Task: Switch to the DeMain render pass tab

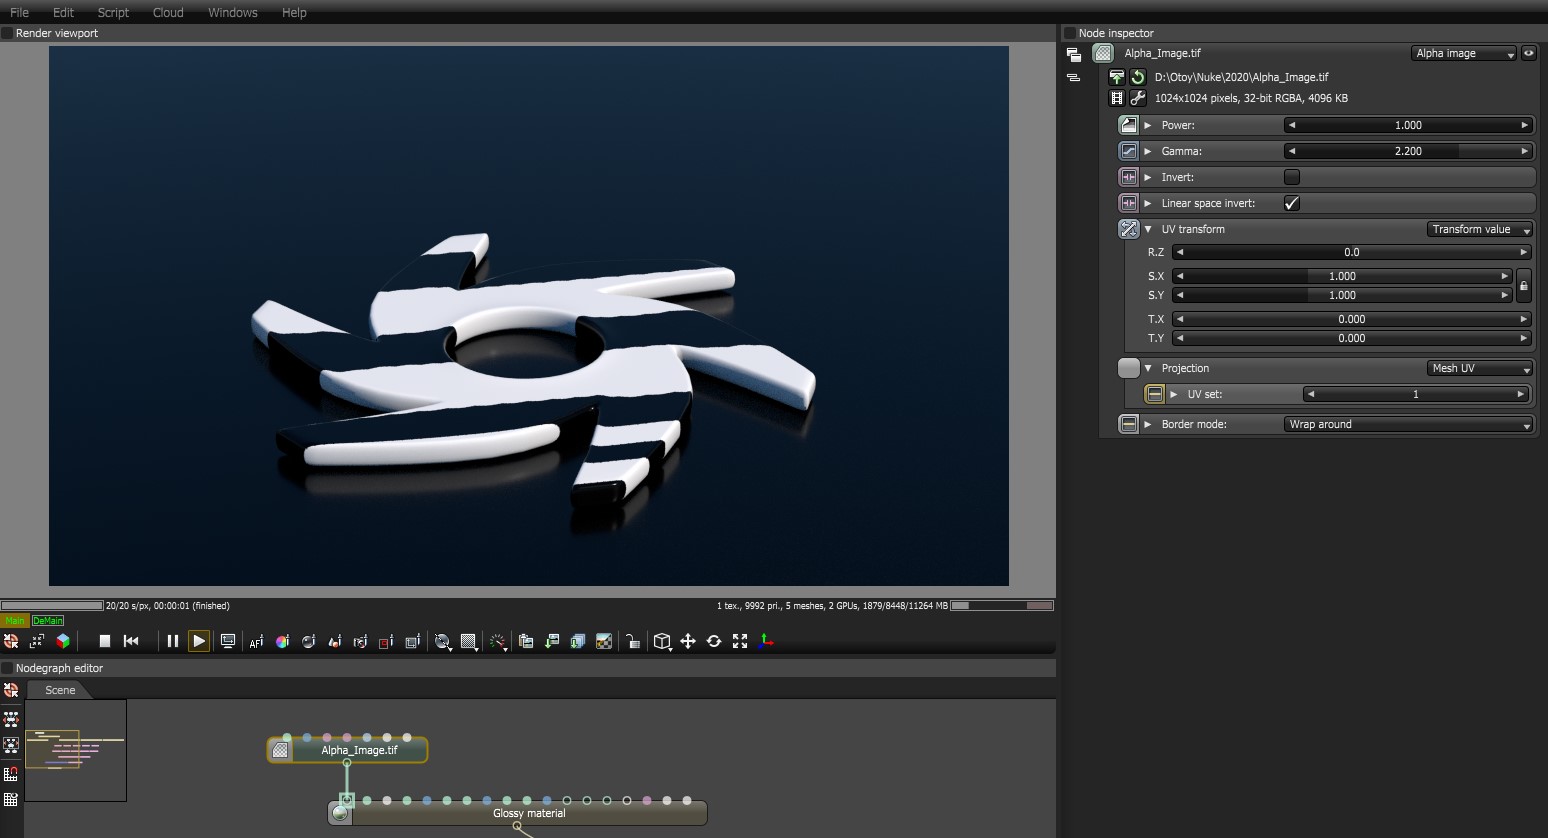Action: pos(47,621)
